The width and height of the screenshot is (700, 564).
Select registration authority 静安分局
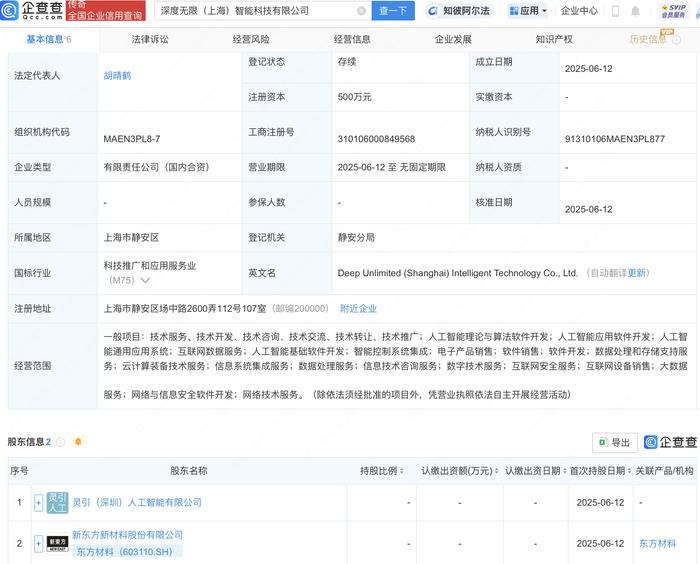356,238
